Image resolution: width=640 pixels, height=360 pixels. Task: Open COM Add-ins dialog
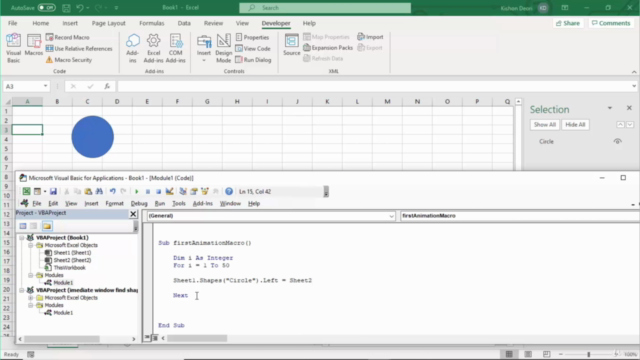(x=176, y=48)
